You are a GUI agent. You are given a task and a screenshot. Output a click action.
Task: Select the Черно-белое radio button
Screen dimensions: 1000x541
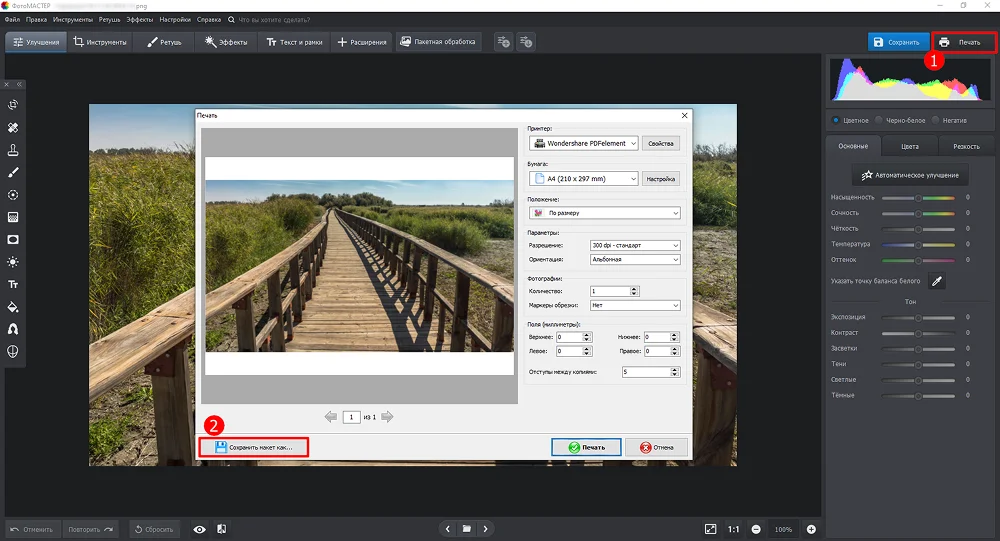878,120
